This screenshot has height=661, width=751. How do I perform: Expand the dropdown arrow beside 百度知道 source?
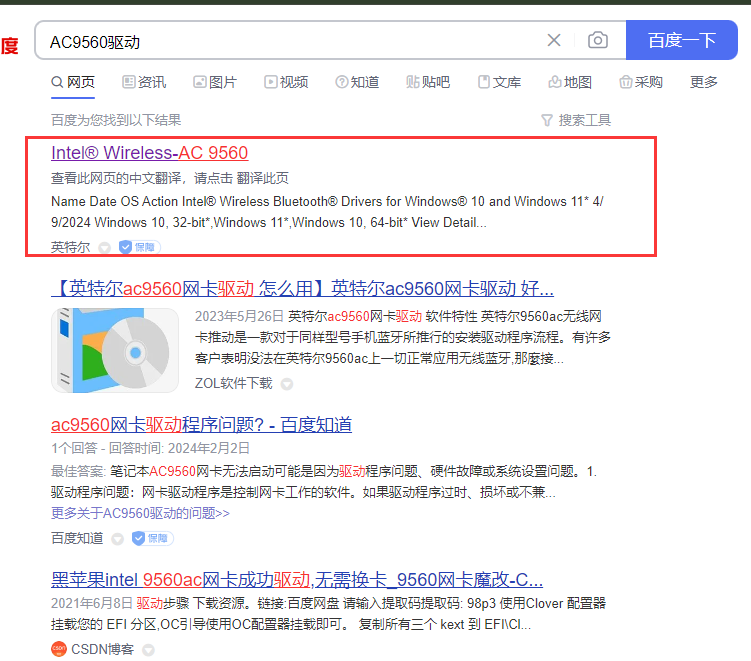(117, 539)
